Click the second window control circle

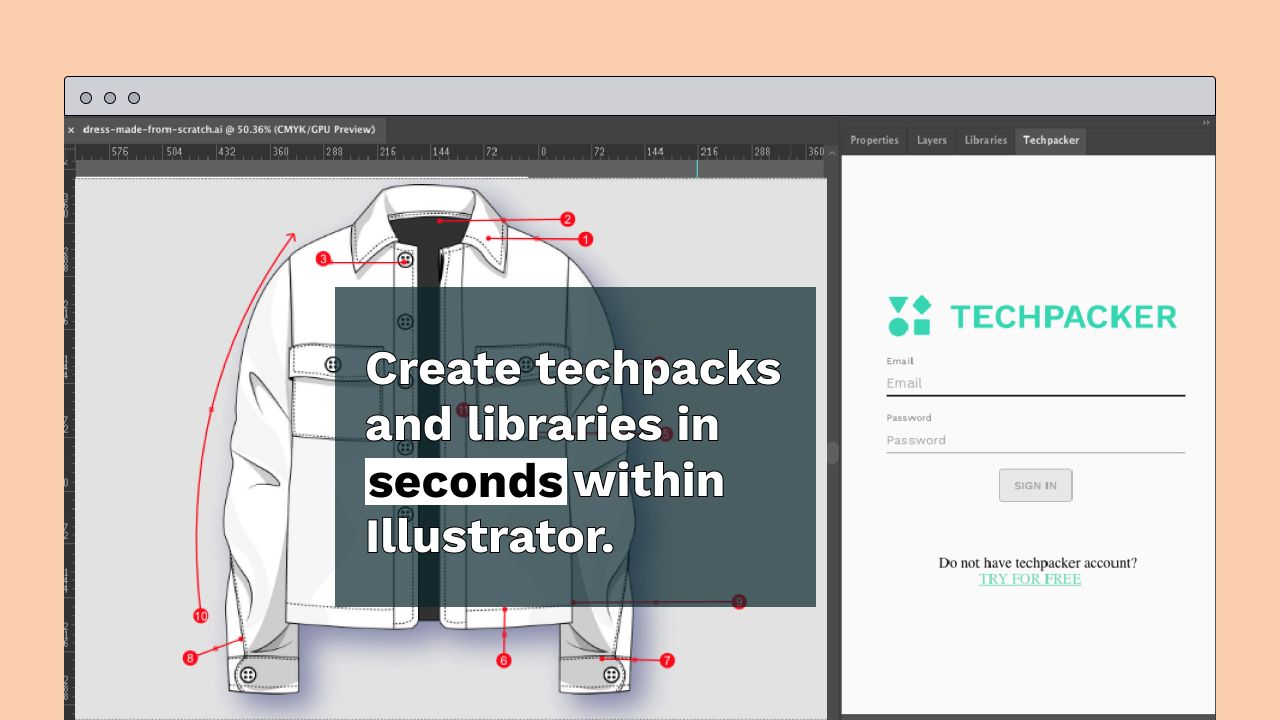point(110,98)
